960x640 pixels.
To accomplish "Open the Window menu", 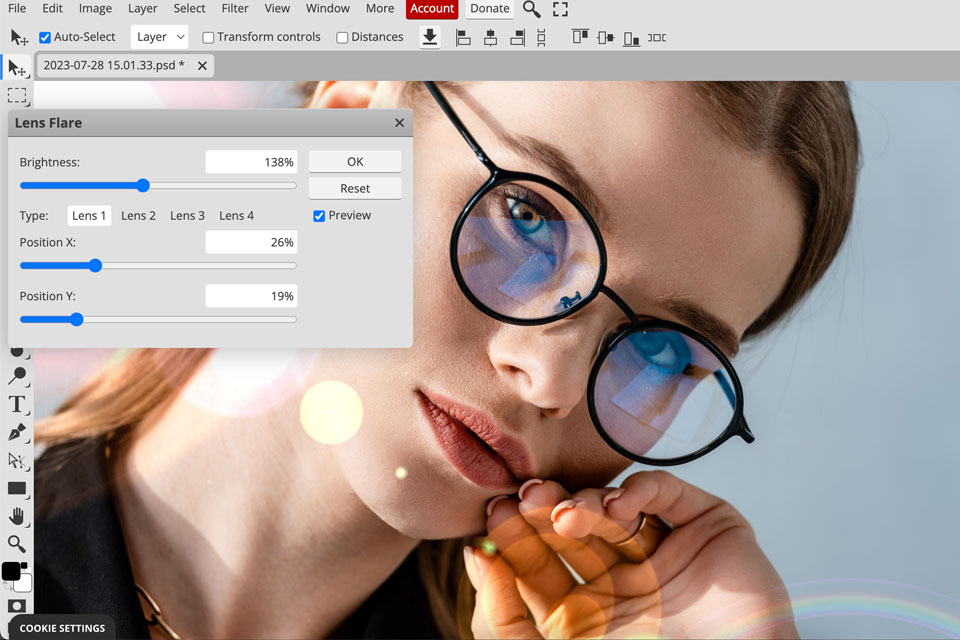I will (328, 8).
